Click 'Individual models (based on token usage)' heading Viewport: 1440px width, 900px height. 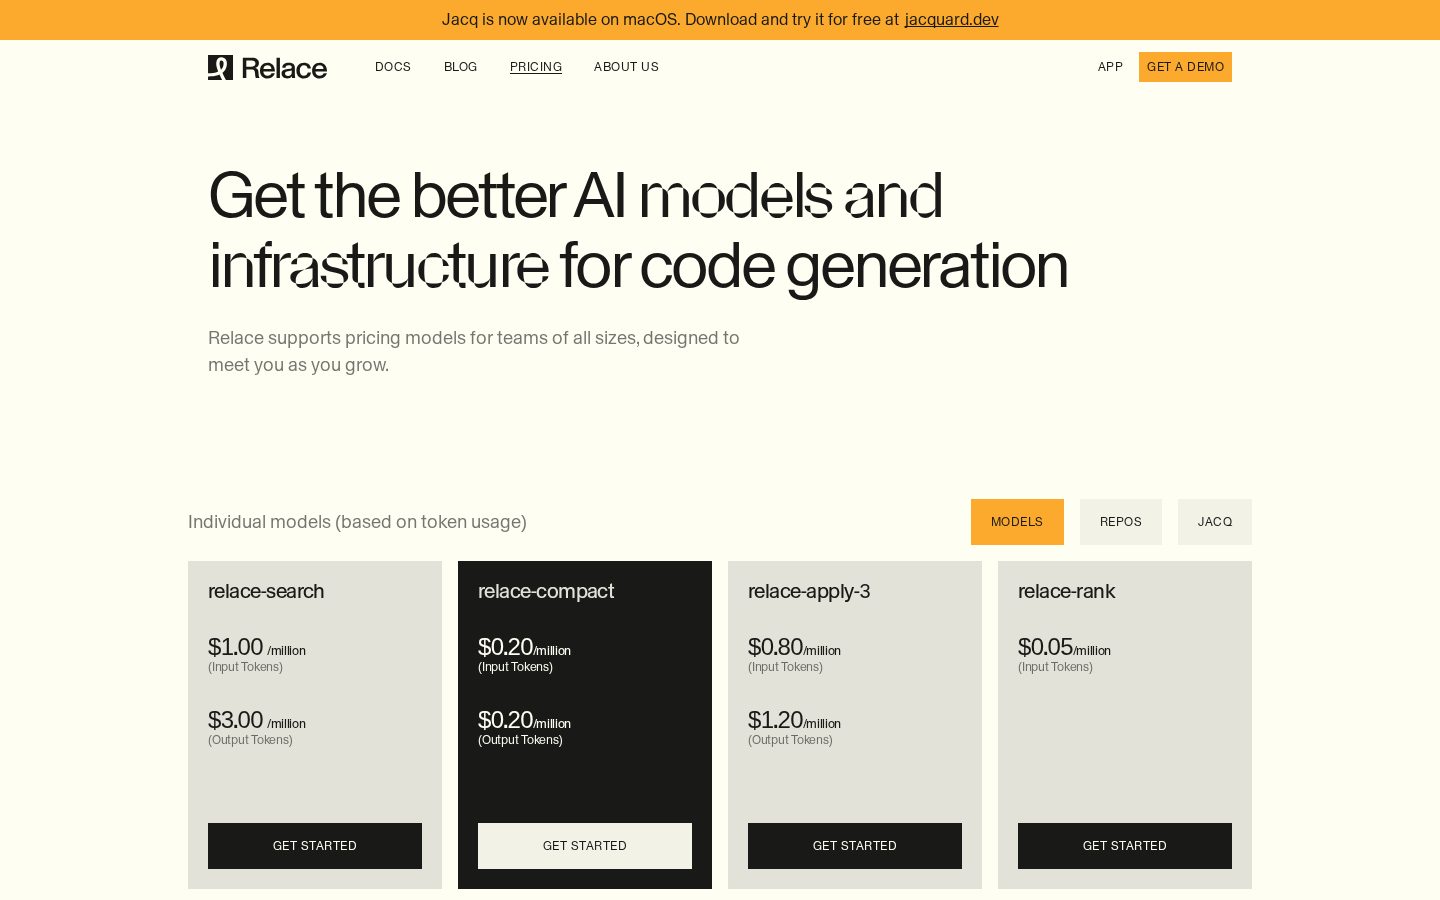tap(357, 522)
